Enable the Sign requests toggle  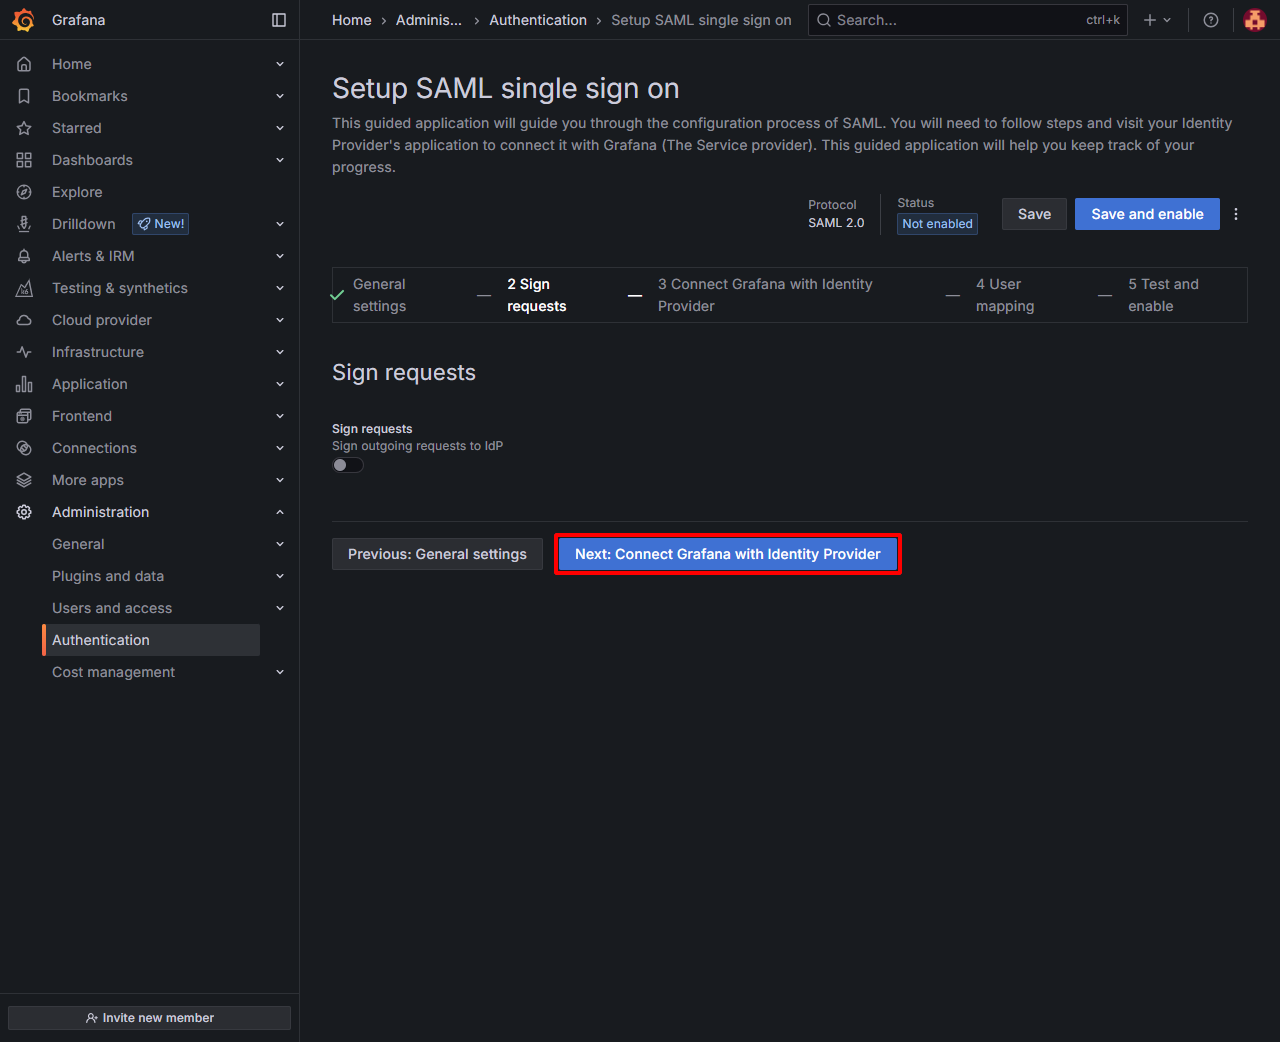point(348,465)
